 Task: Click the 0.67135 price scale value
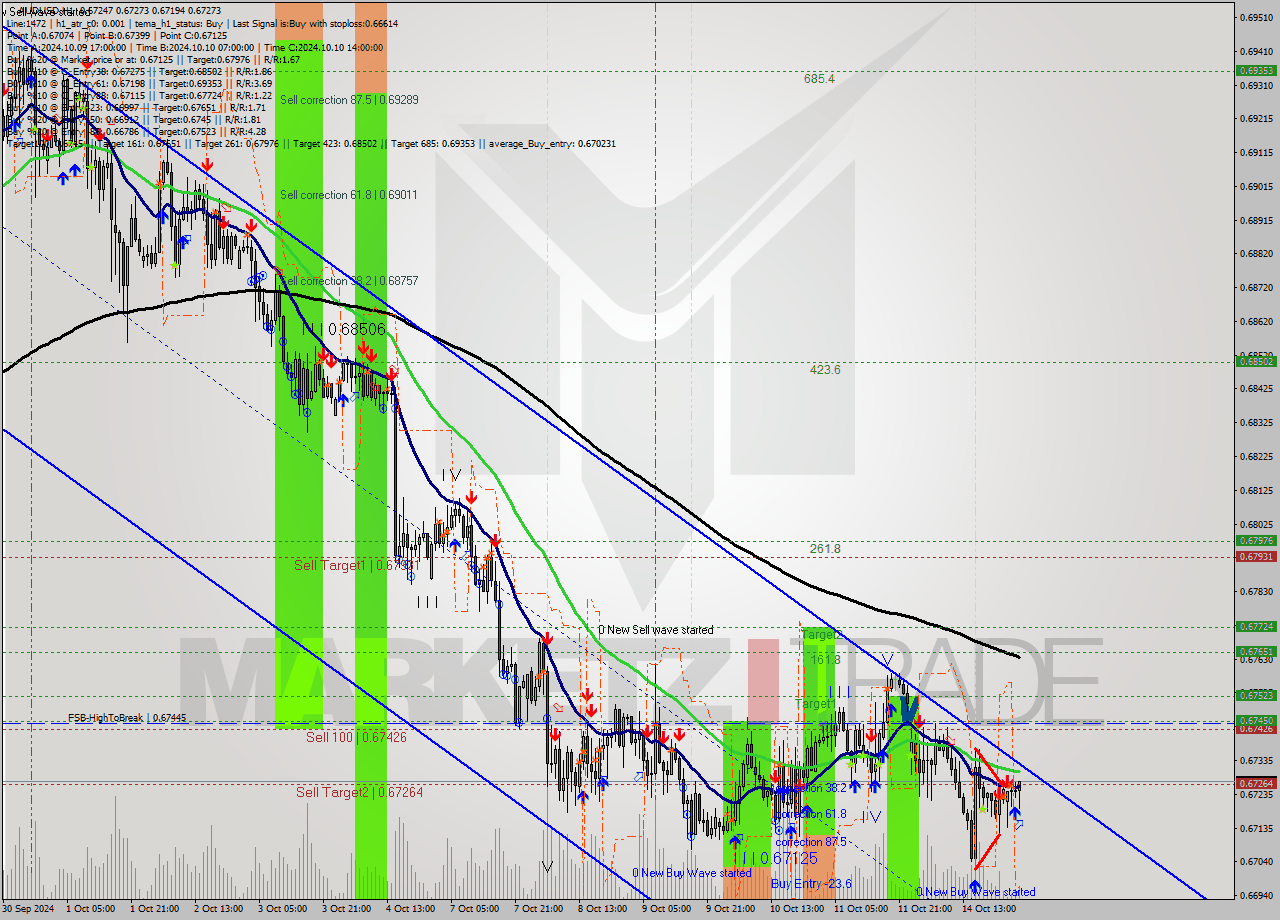click(x=1256, y=828)
